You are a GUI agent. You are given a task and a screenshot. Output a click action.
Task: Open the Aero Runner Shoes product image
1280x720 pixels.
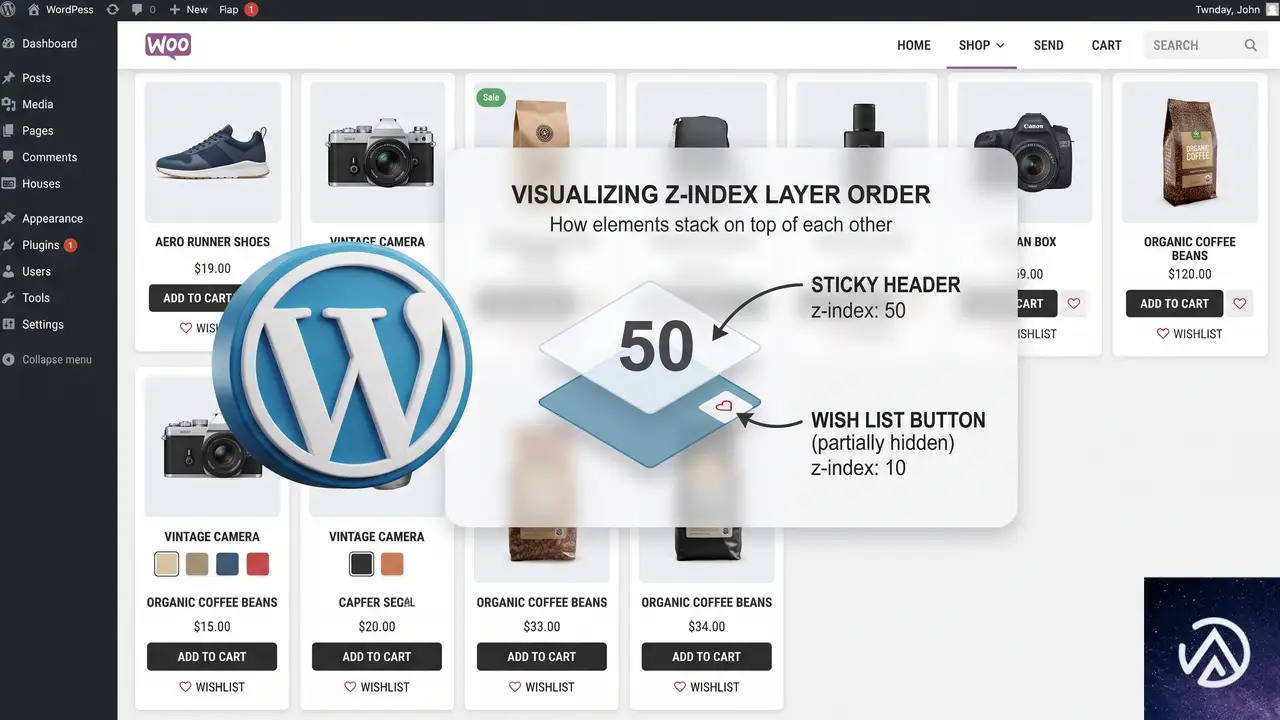click(x=213, y=152)
